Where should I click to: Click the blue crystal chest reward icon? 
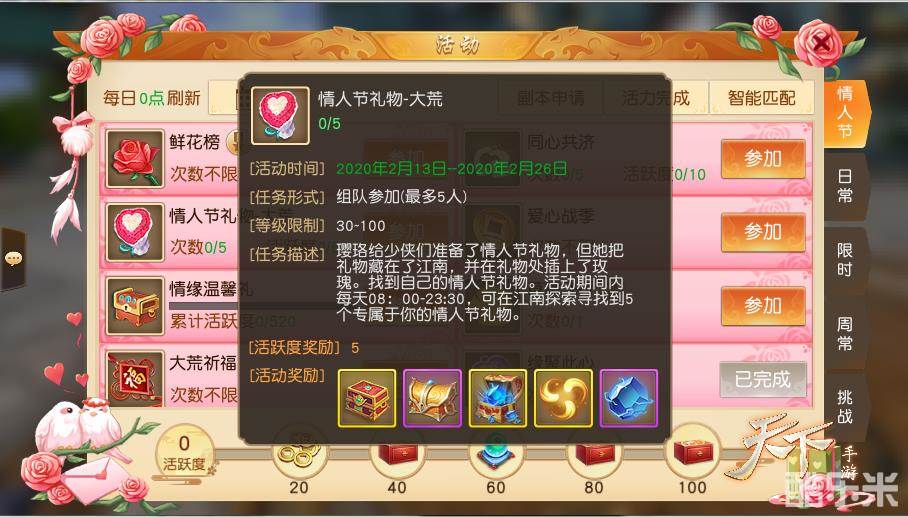(x=498, y=398)
